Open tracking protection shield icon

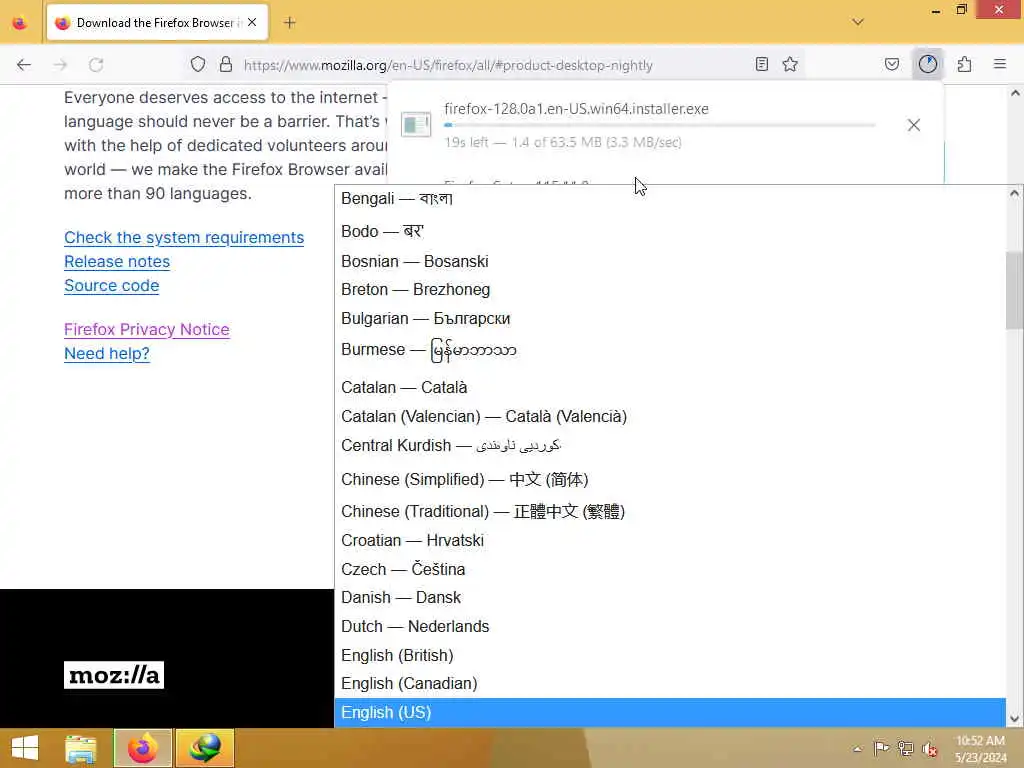(x=198, y=65)
